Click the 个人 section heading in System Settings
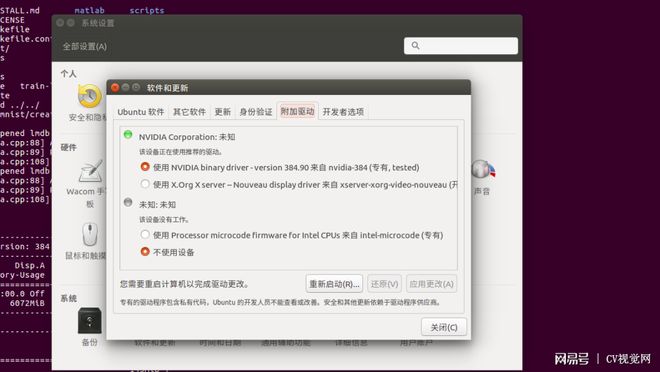This screenshot has width=660, height=372. 69,74
